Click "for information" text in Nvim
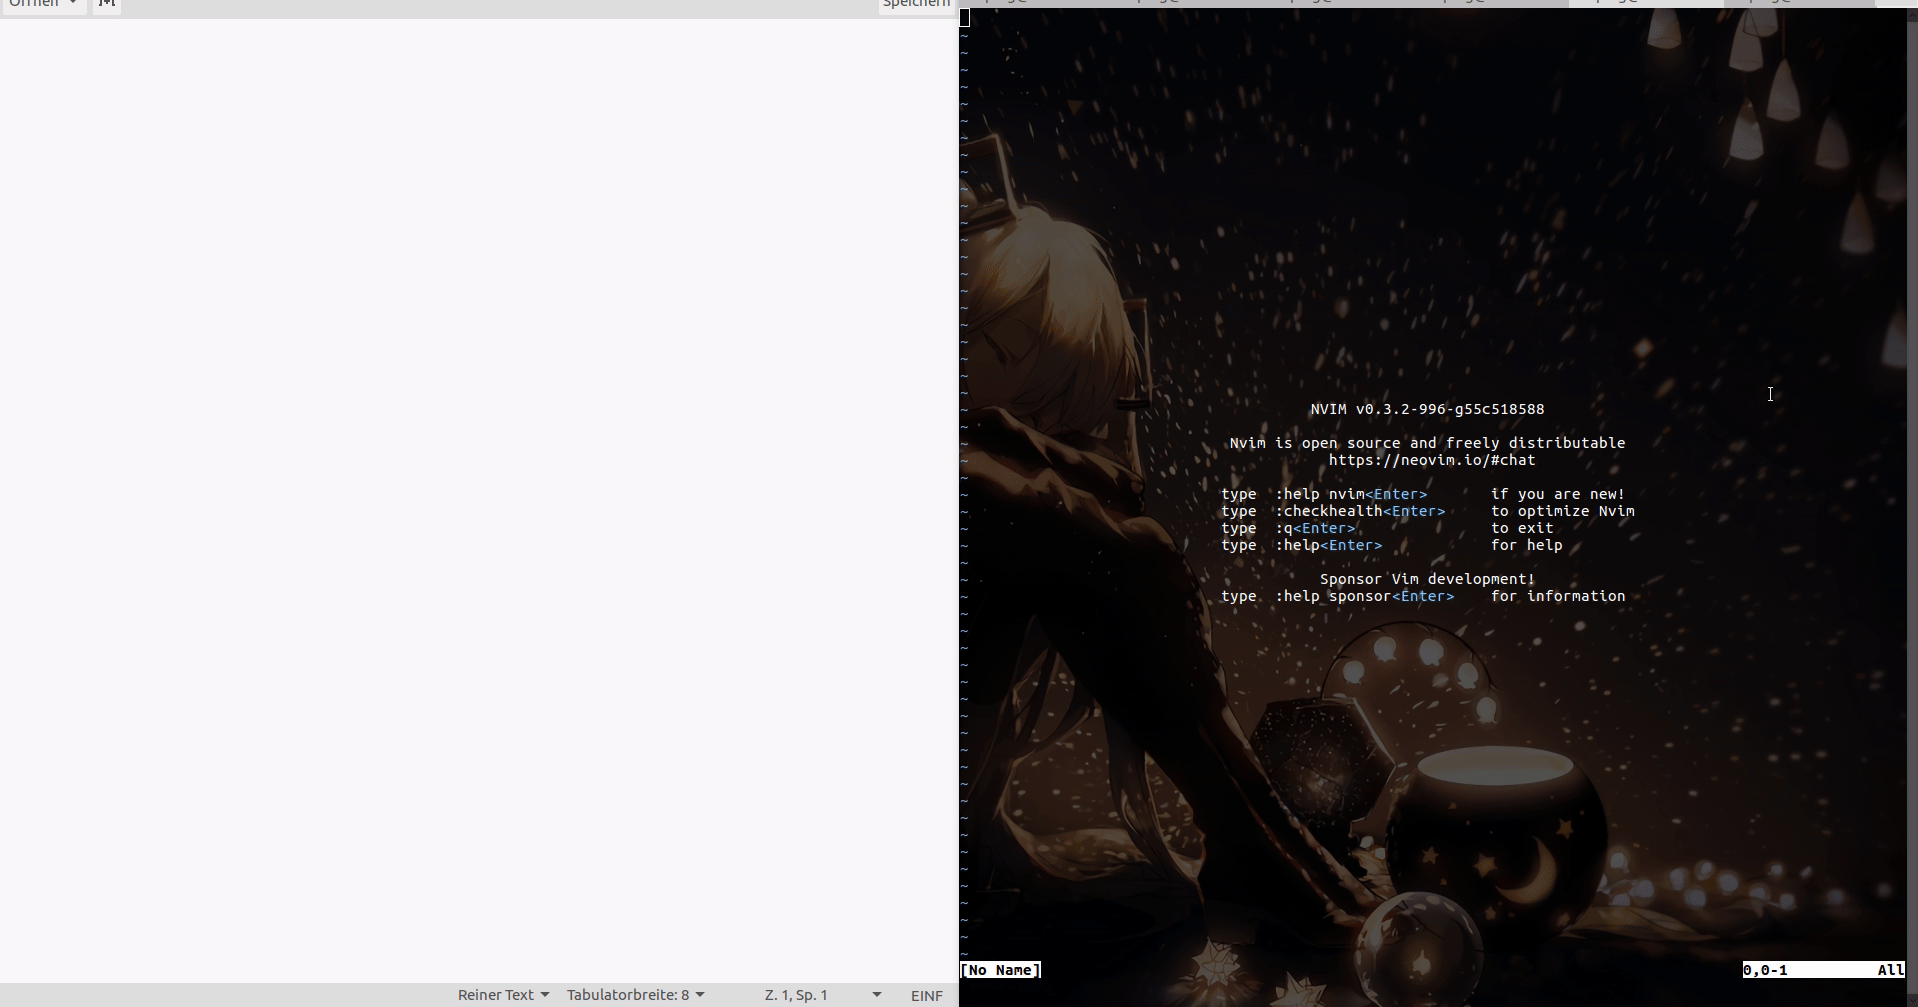 1558,596
